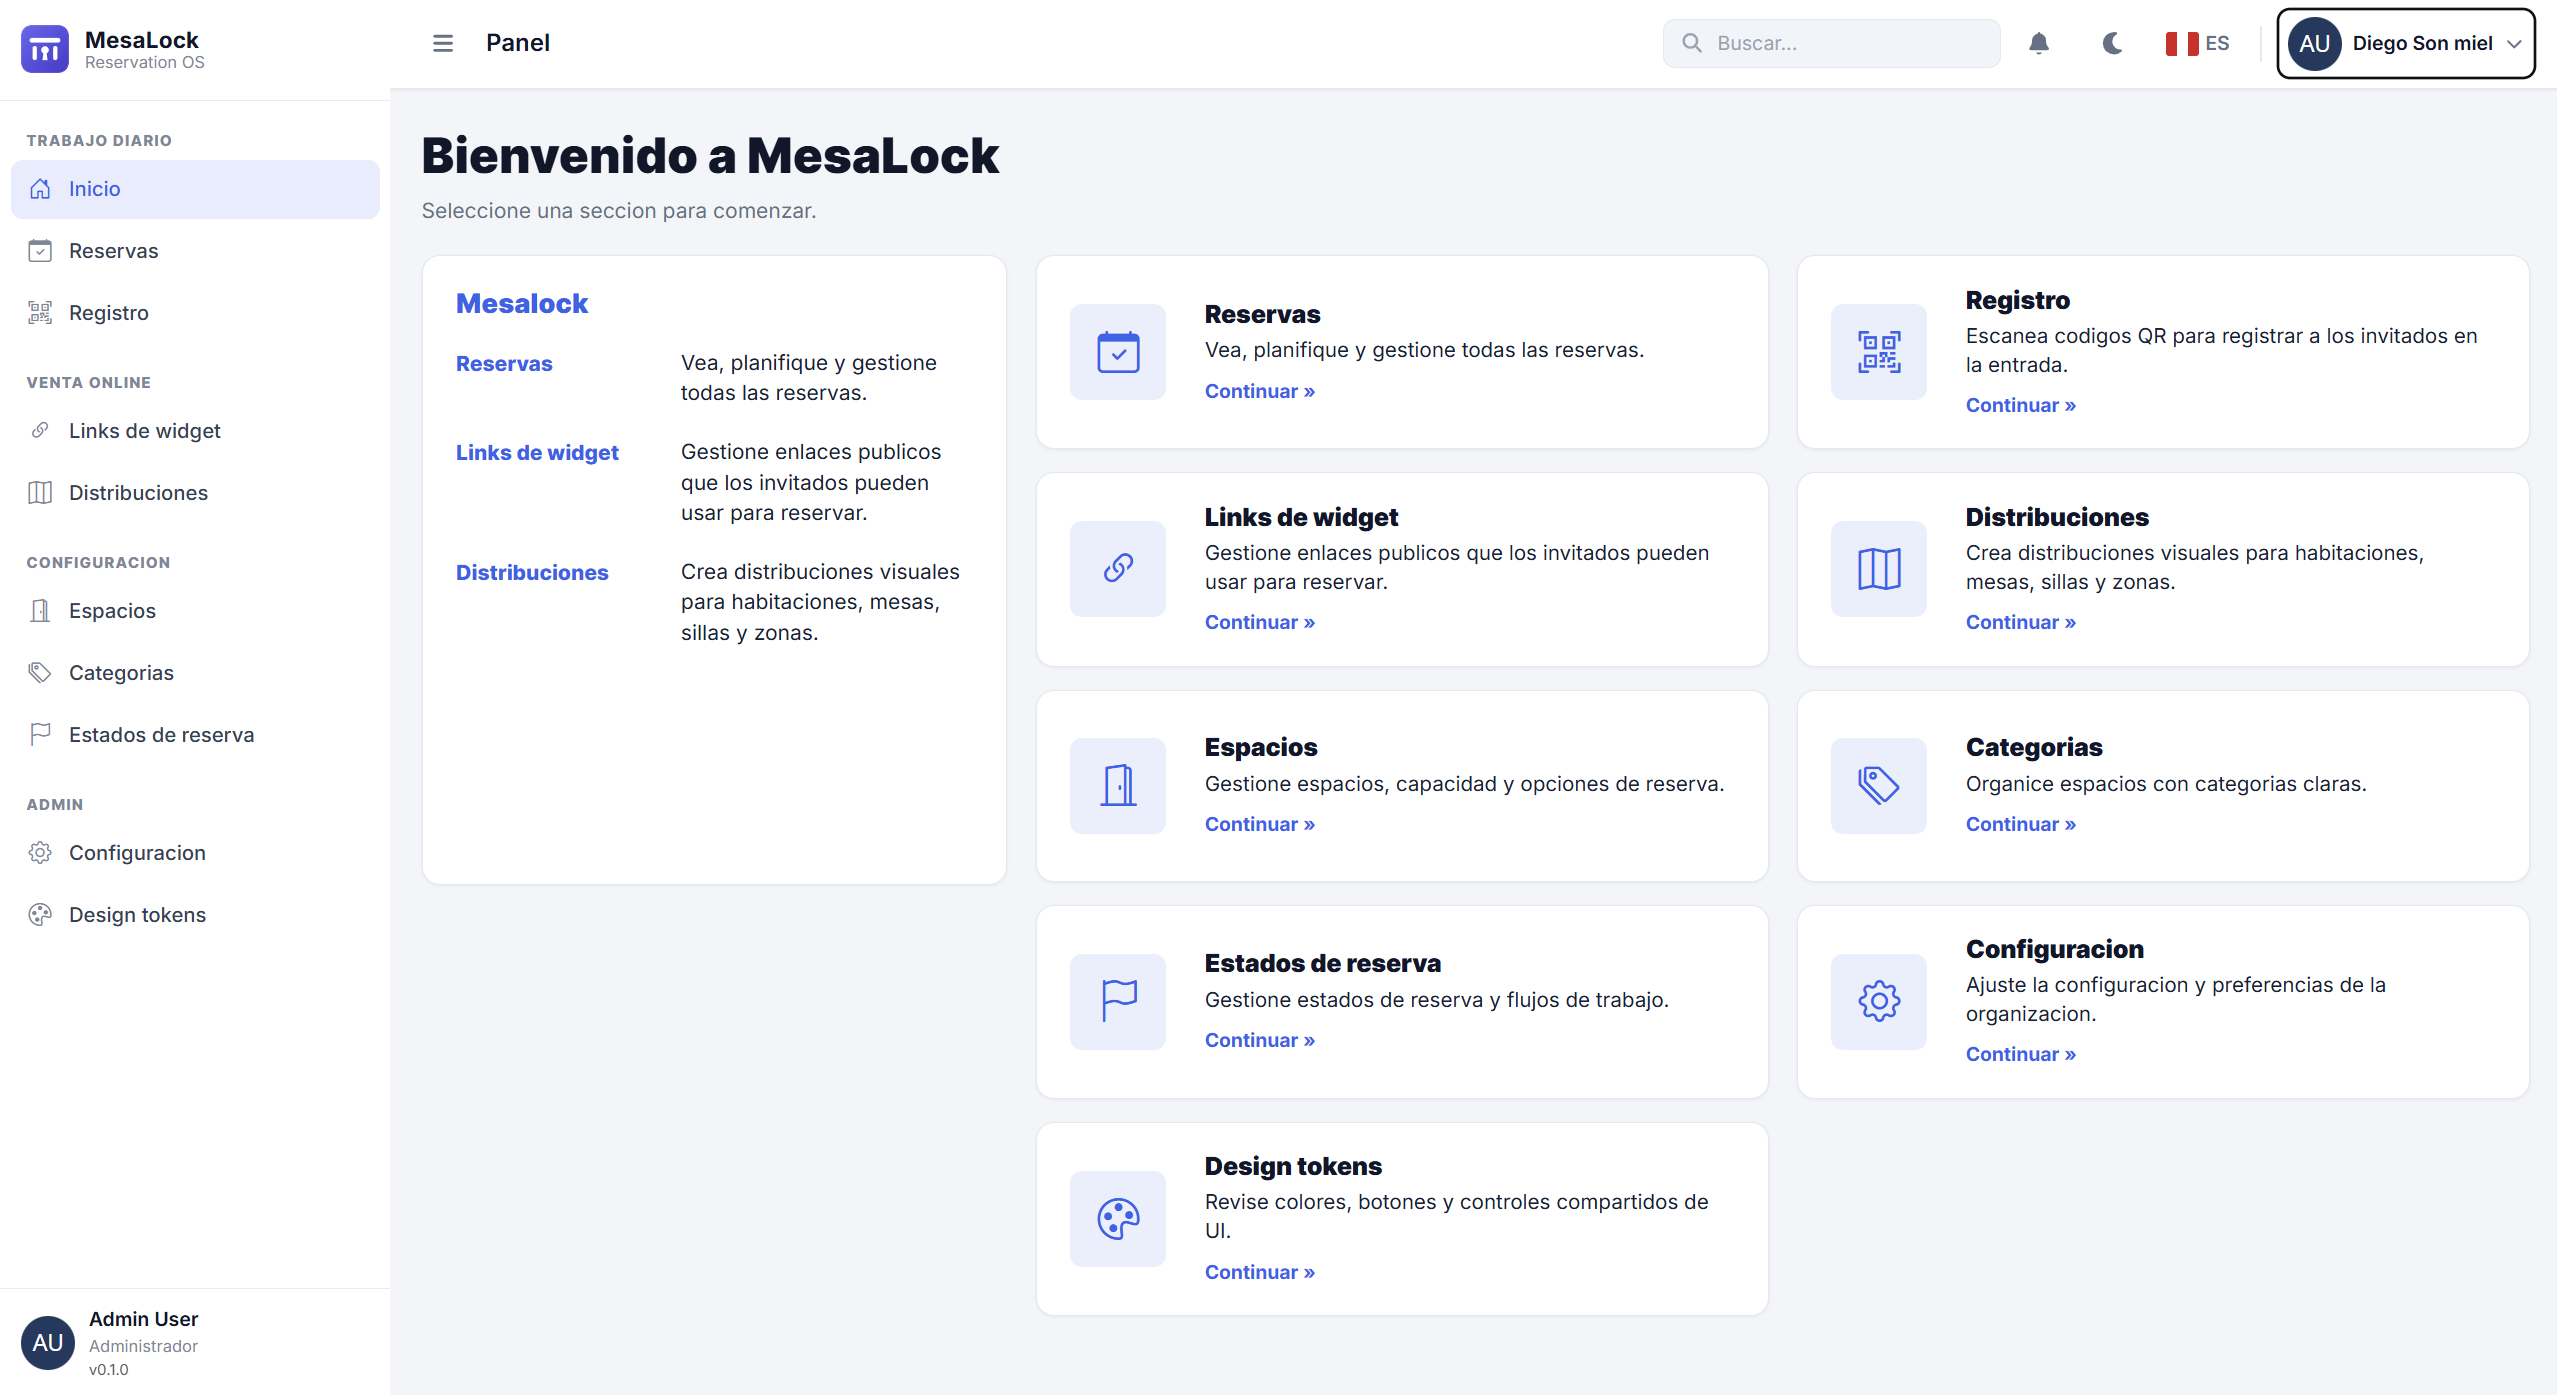Open the notifications bell
Screen dimensions: 2557x1395
(2039, 43)
